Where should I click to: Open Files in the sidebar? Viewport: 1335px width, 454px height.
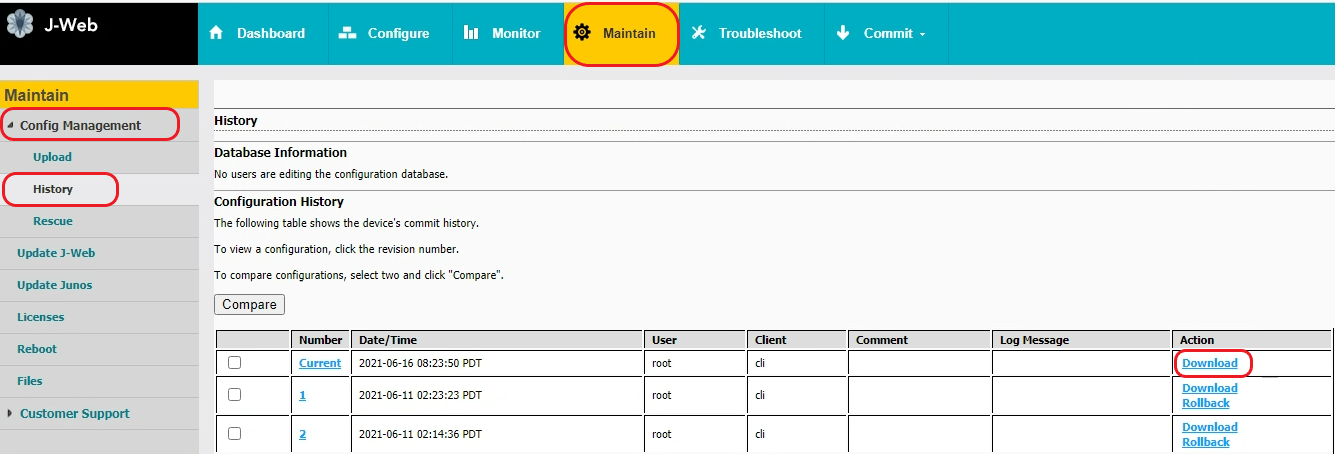(x=30, y=381)
